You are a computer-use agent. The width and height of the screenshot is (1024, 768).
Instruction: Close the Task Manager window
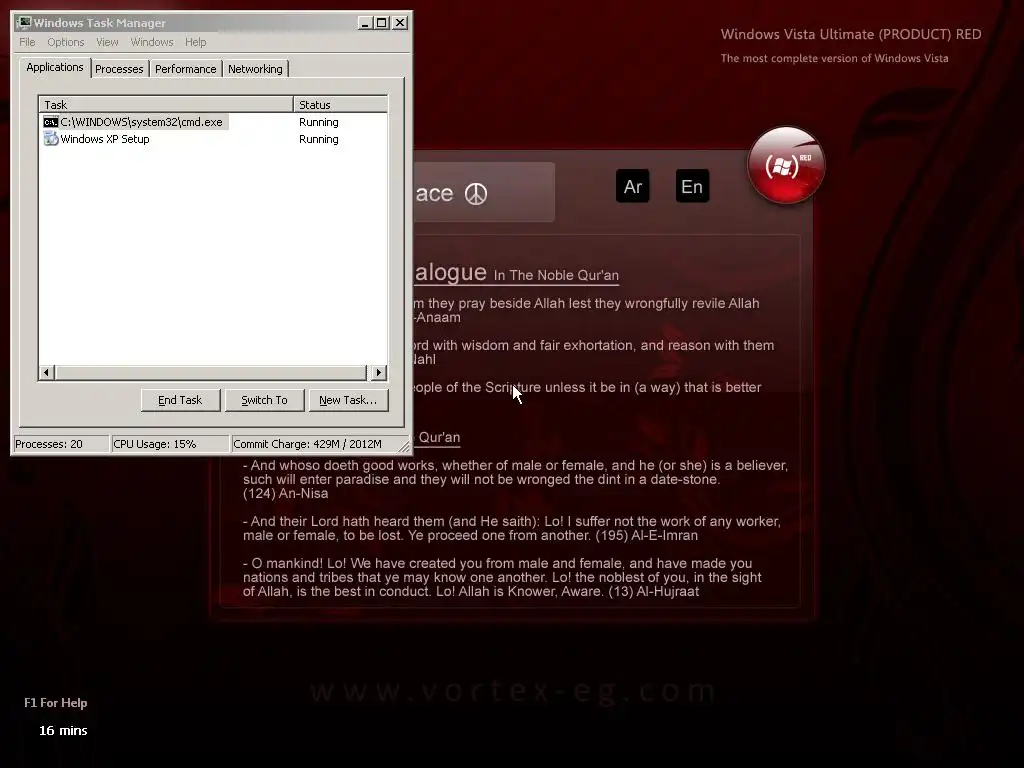coord(400,23)
